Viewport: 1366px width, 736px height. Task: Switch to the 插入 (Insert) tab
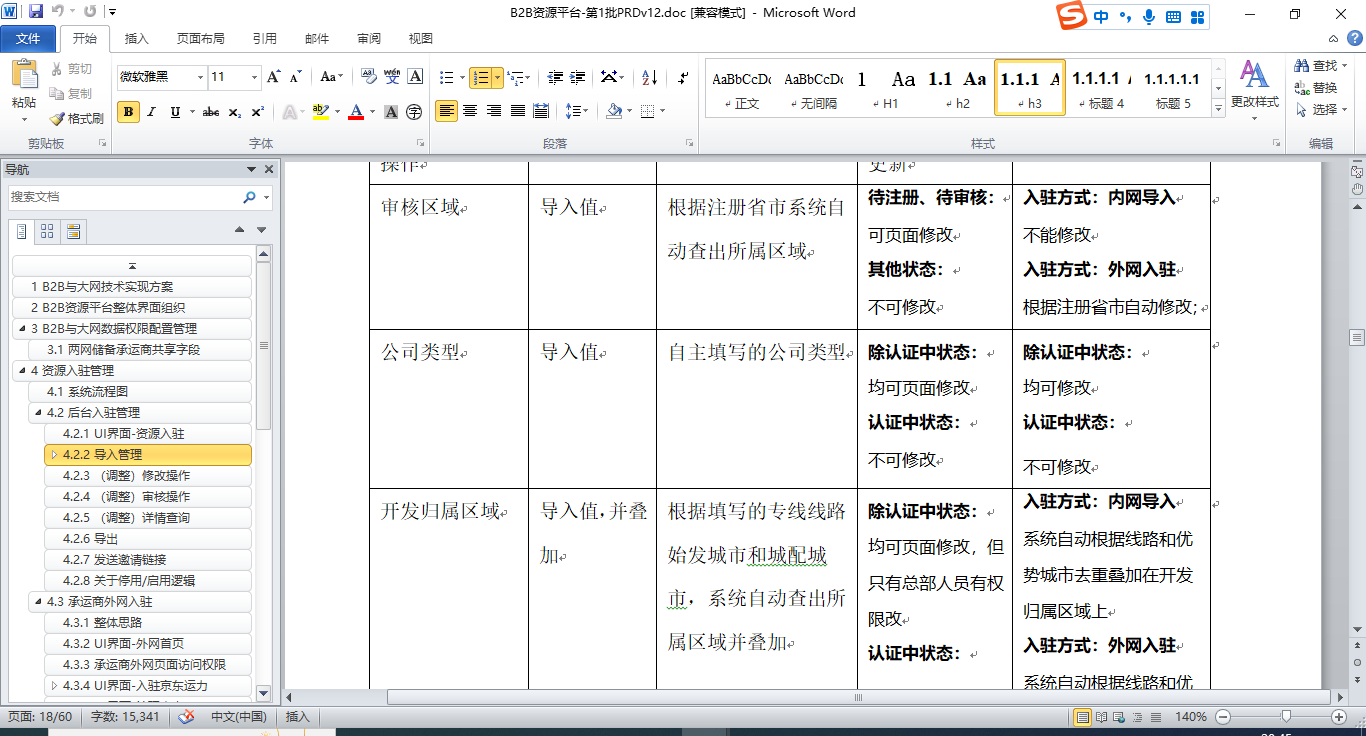coord(137,39)
